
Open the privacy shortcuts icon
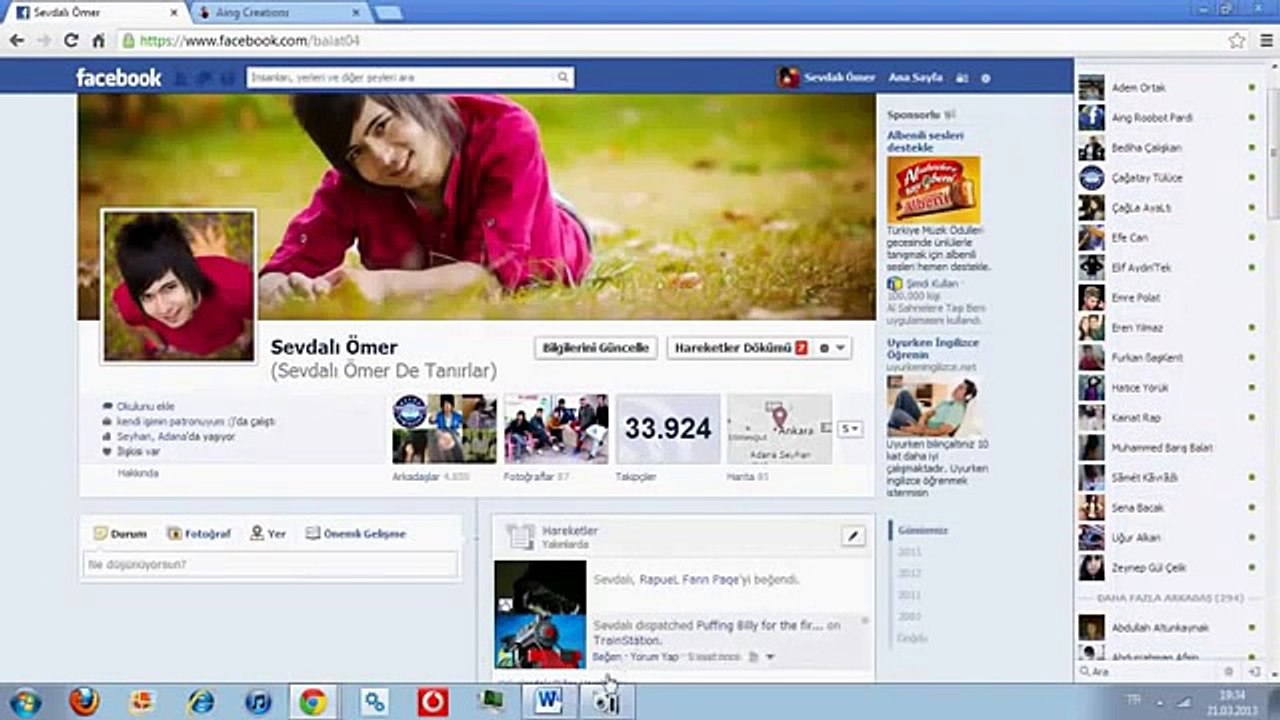pyautogui.click(x=962, y=77)
